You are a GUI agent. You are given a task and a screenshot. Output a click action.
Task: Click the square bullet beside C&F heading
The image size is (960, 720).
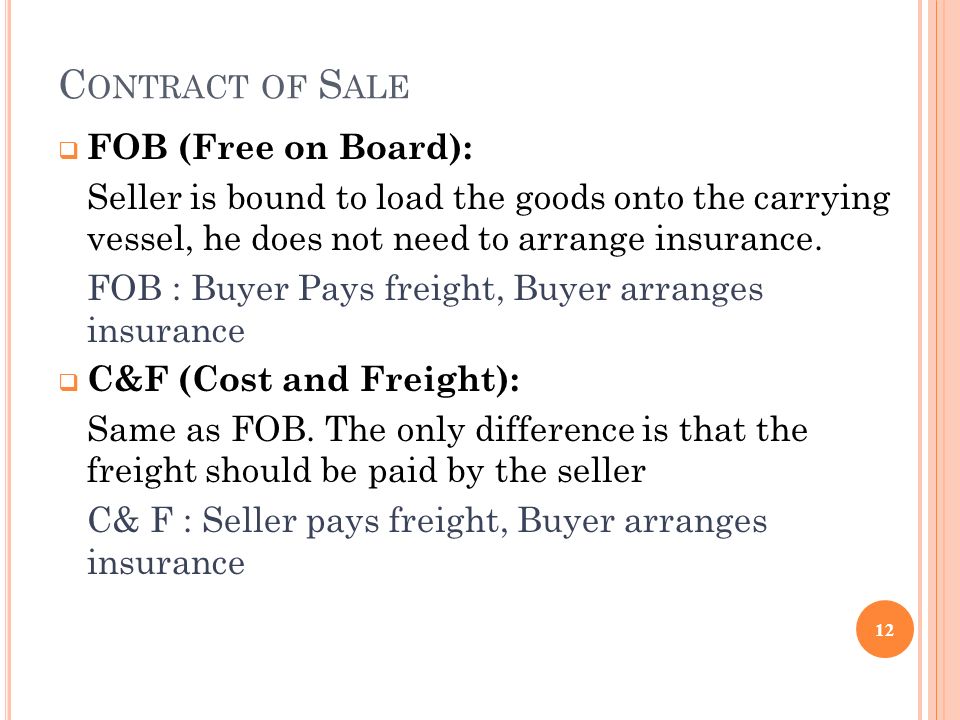tap(69, 382)
